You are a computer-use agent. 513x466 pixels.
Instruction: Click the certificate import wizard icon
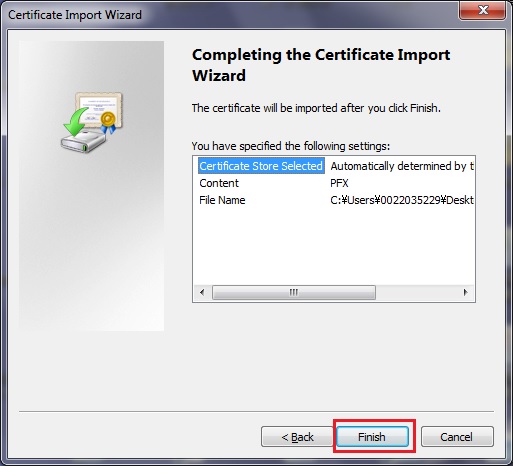(x=92, y=122)
